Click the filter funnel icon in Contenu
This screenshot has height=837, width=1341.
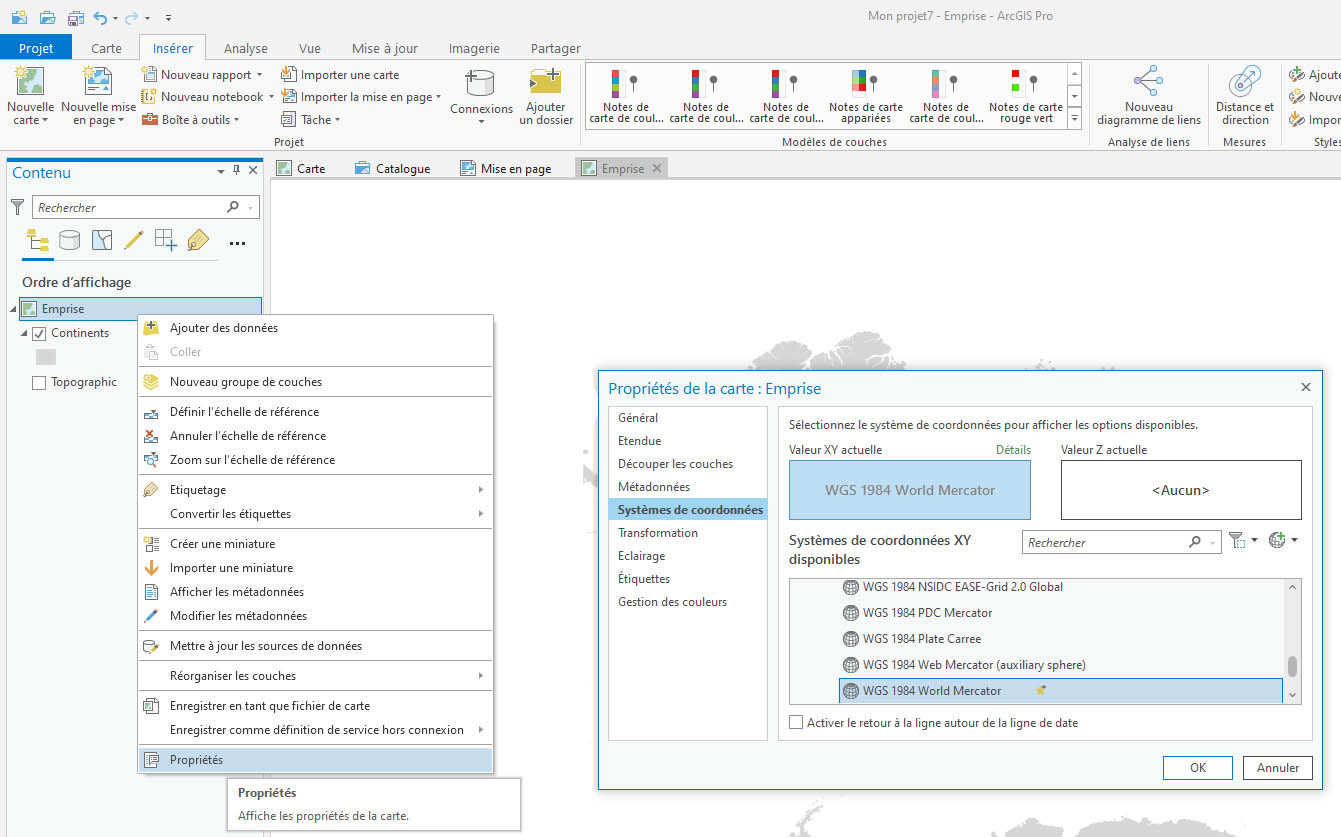17,207
